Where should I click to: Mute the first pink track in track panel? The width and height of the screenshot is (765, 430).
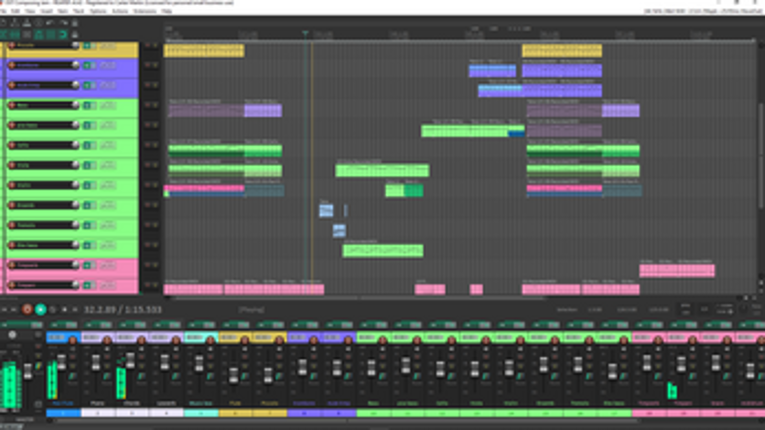point(146,265)
